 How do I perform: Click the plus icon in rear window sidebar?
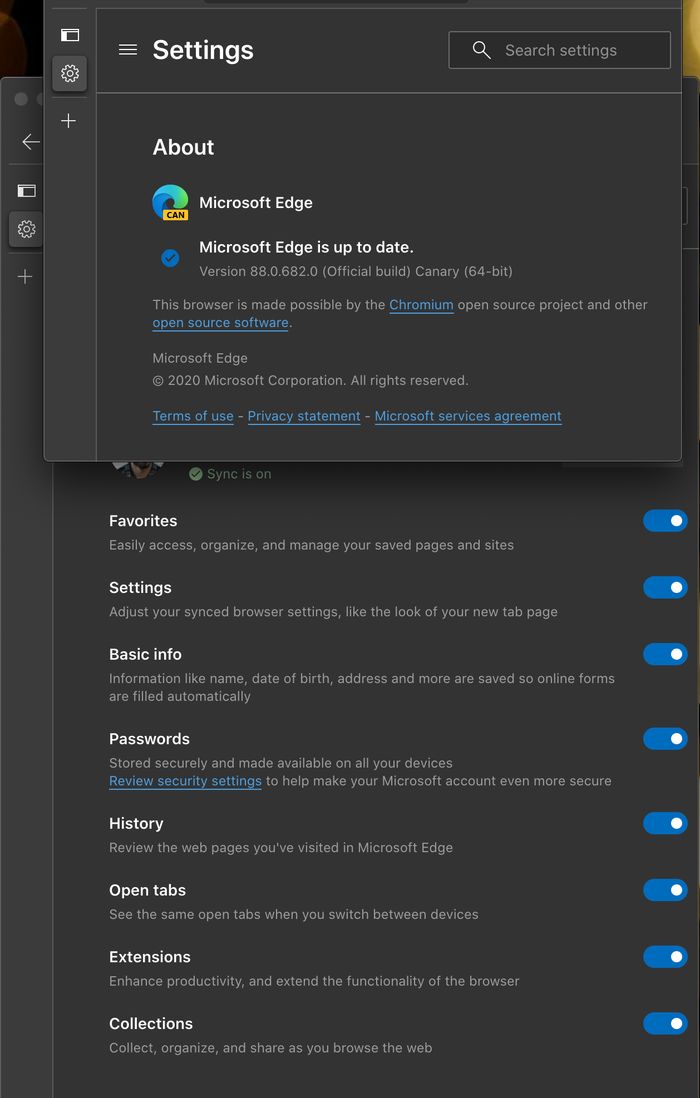(25, 277)
